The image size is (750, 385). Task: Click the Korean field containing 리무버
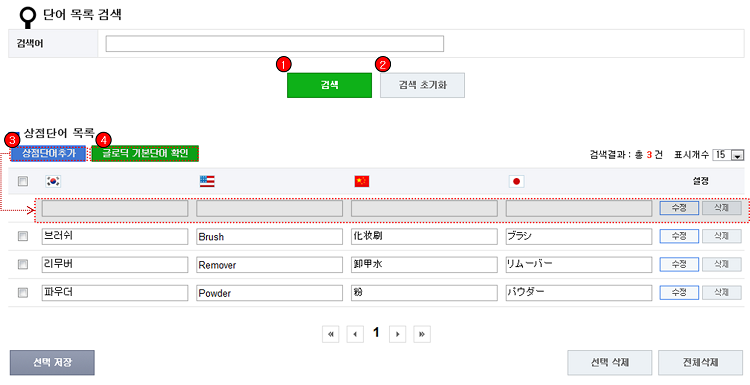pos(115,265)
